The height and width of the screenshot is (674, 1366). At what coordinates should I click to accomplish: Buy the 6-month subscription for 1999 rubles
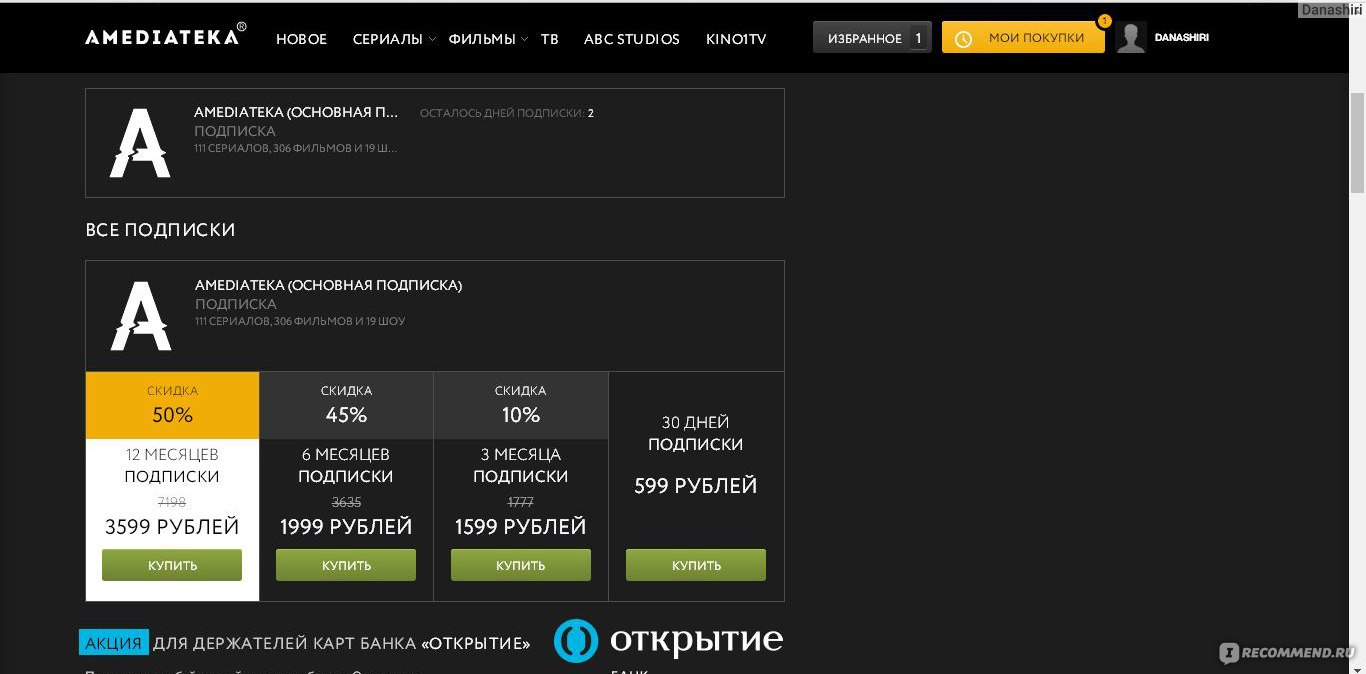(x=346, y=565)
